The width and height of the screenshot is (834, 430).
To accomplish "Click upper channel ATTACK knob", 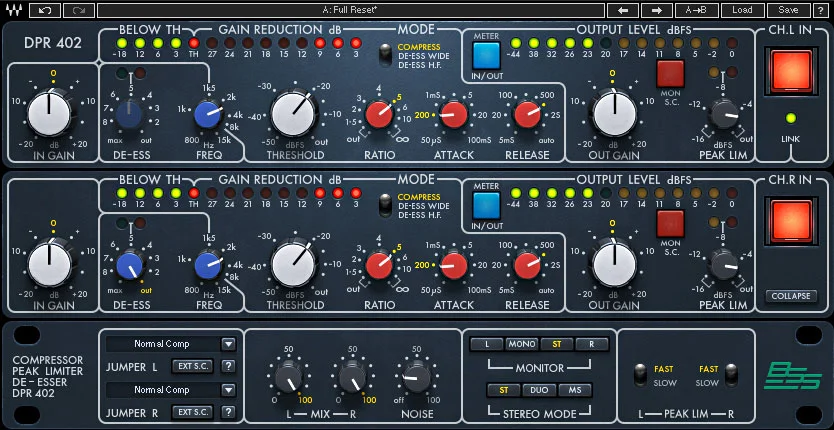I will click(x=453, y=115).
